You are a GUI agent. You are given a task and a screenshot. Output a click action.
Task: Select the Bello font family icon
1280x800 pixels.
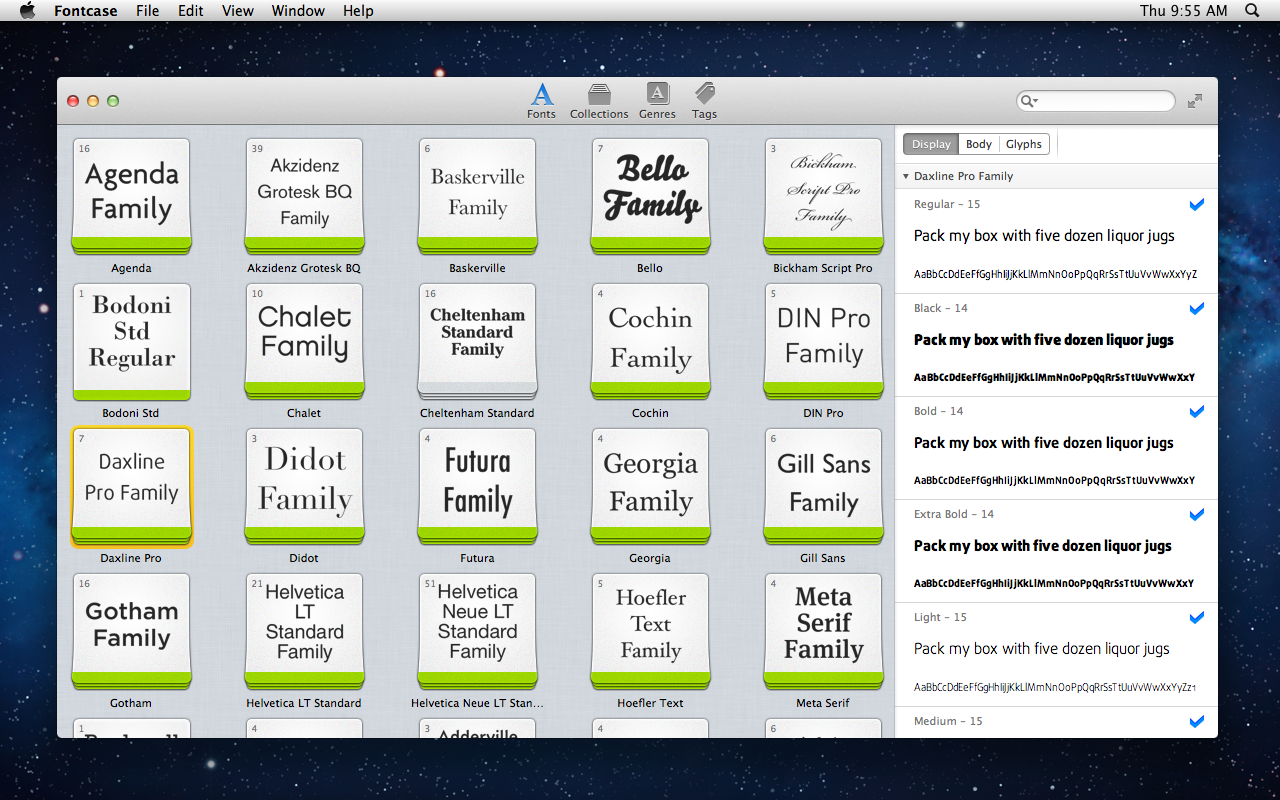[x=650, y=195]
